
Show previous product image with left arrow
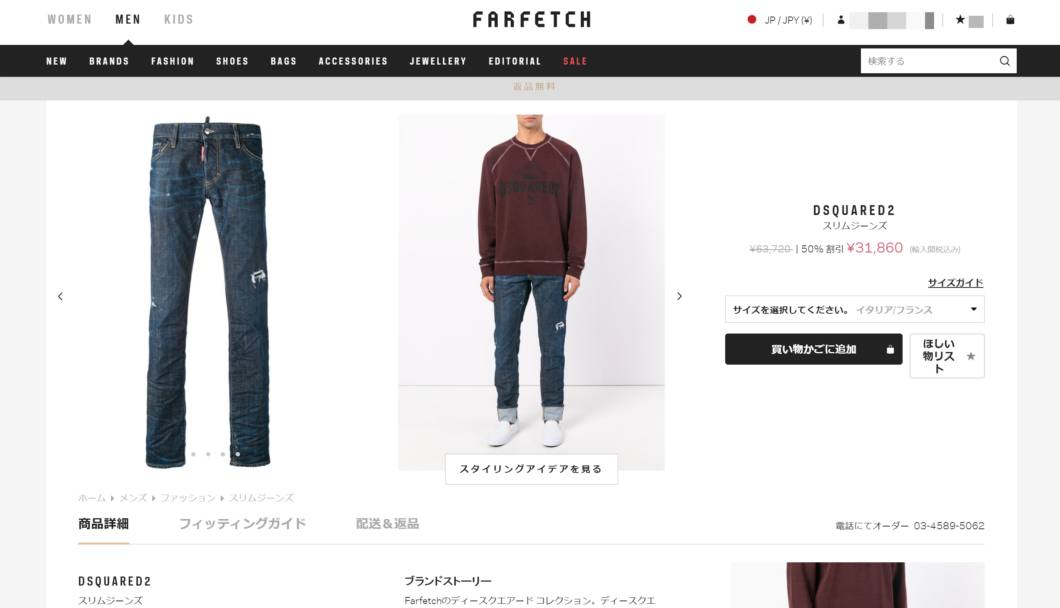tap(60, 296)
